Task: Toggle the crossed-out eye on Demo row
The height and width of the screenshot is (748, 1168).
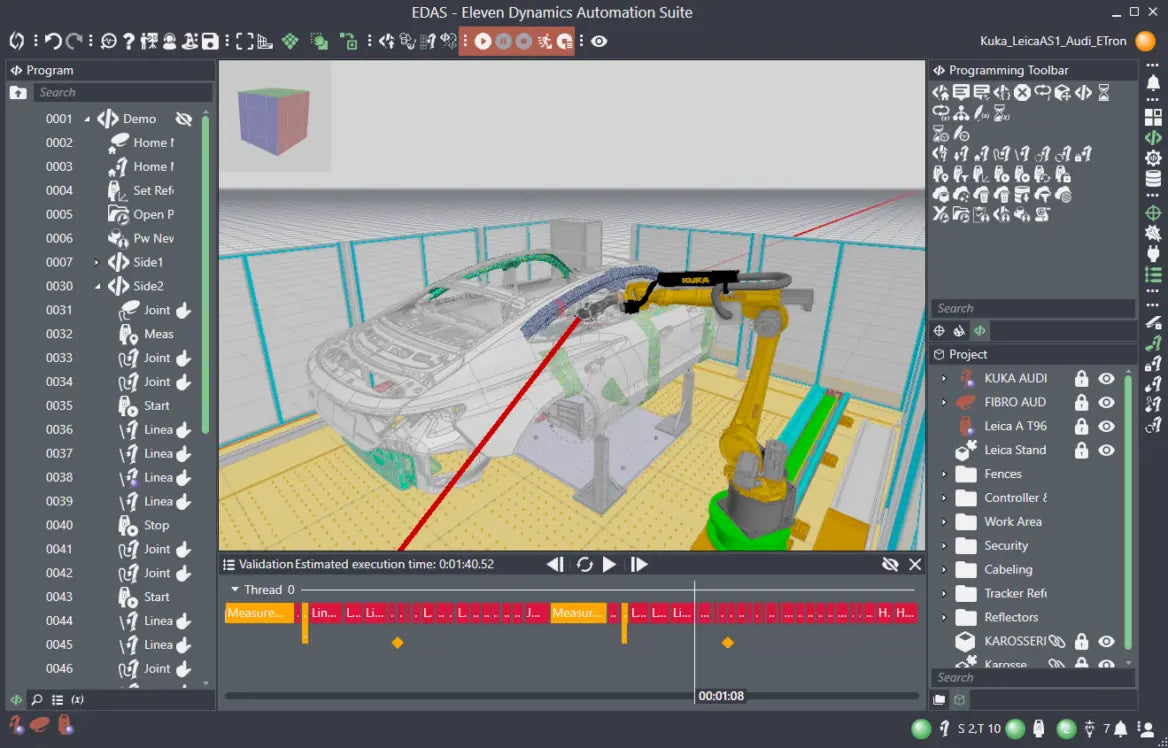Action: [183, 119]
